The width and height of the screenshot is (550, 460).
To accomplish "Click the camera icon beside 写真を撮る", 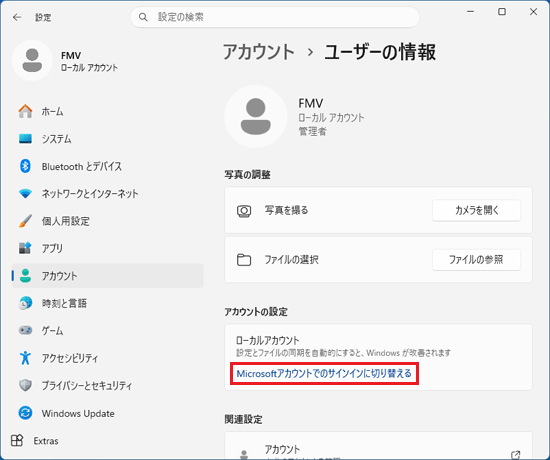I will pyautogui.click(x=244, y=211).
